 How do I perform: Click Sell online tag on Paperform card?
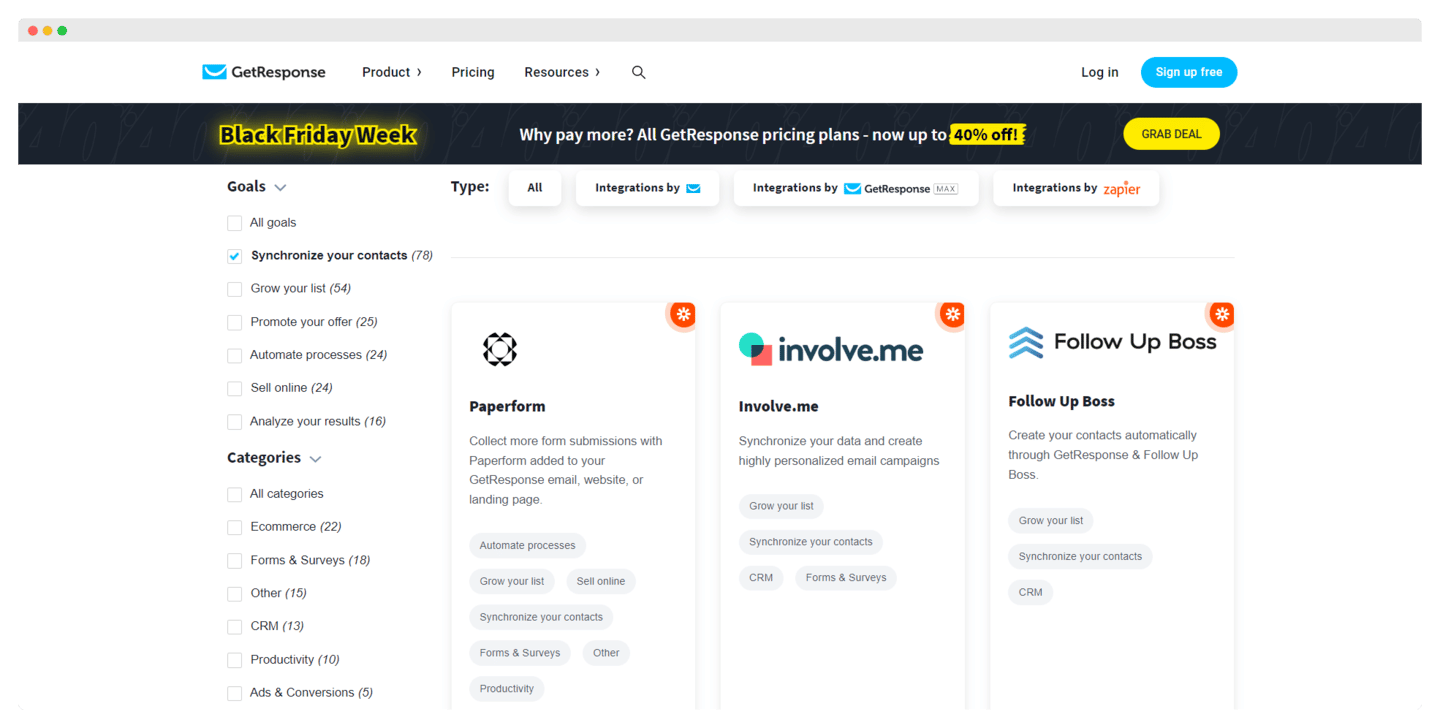601,581
